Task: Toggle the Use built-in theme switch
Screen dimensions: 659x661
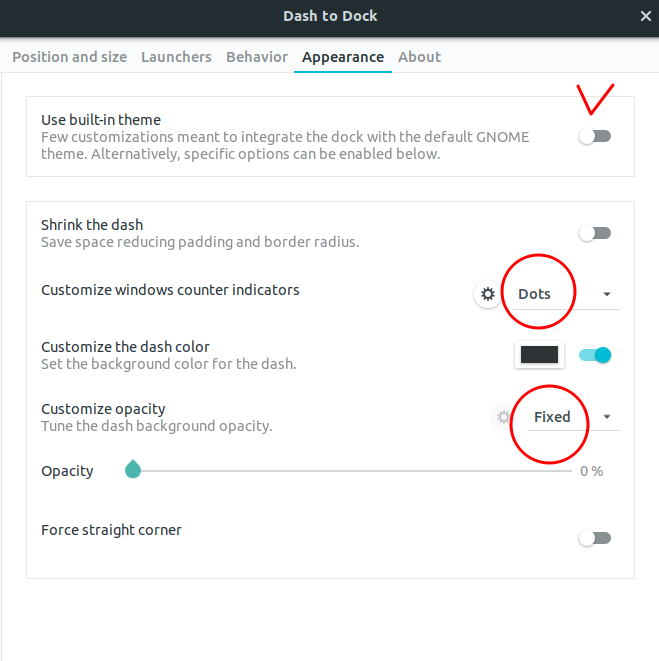Action: pos(595,136)
